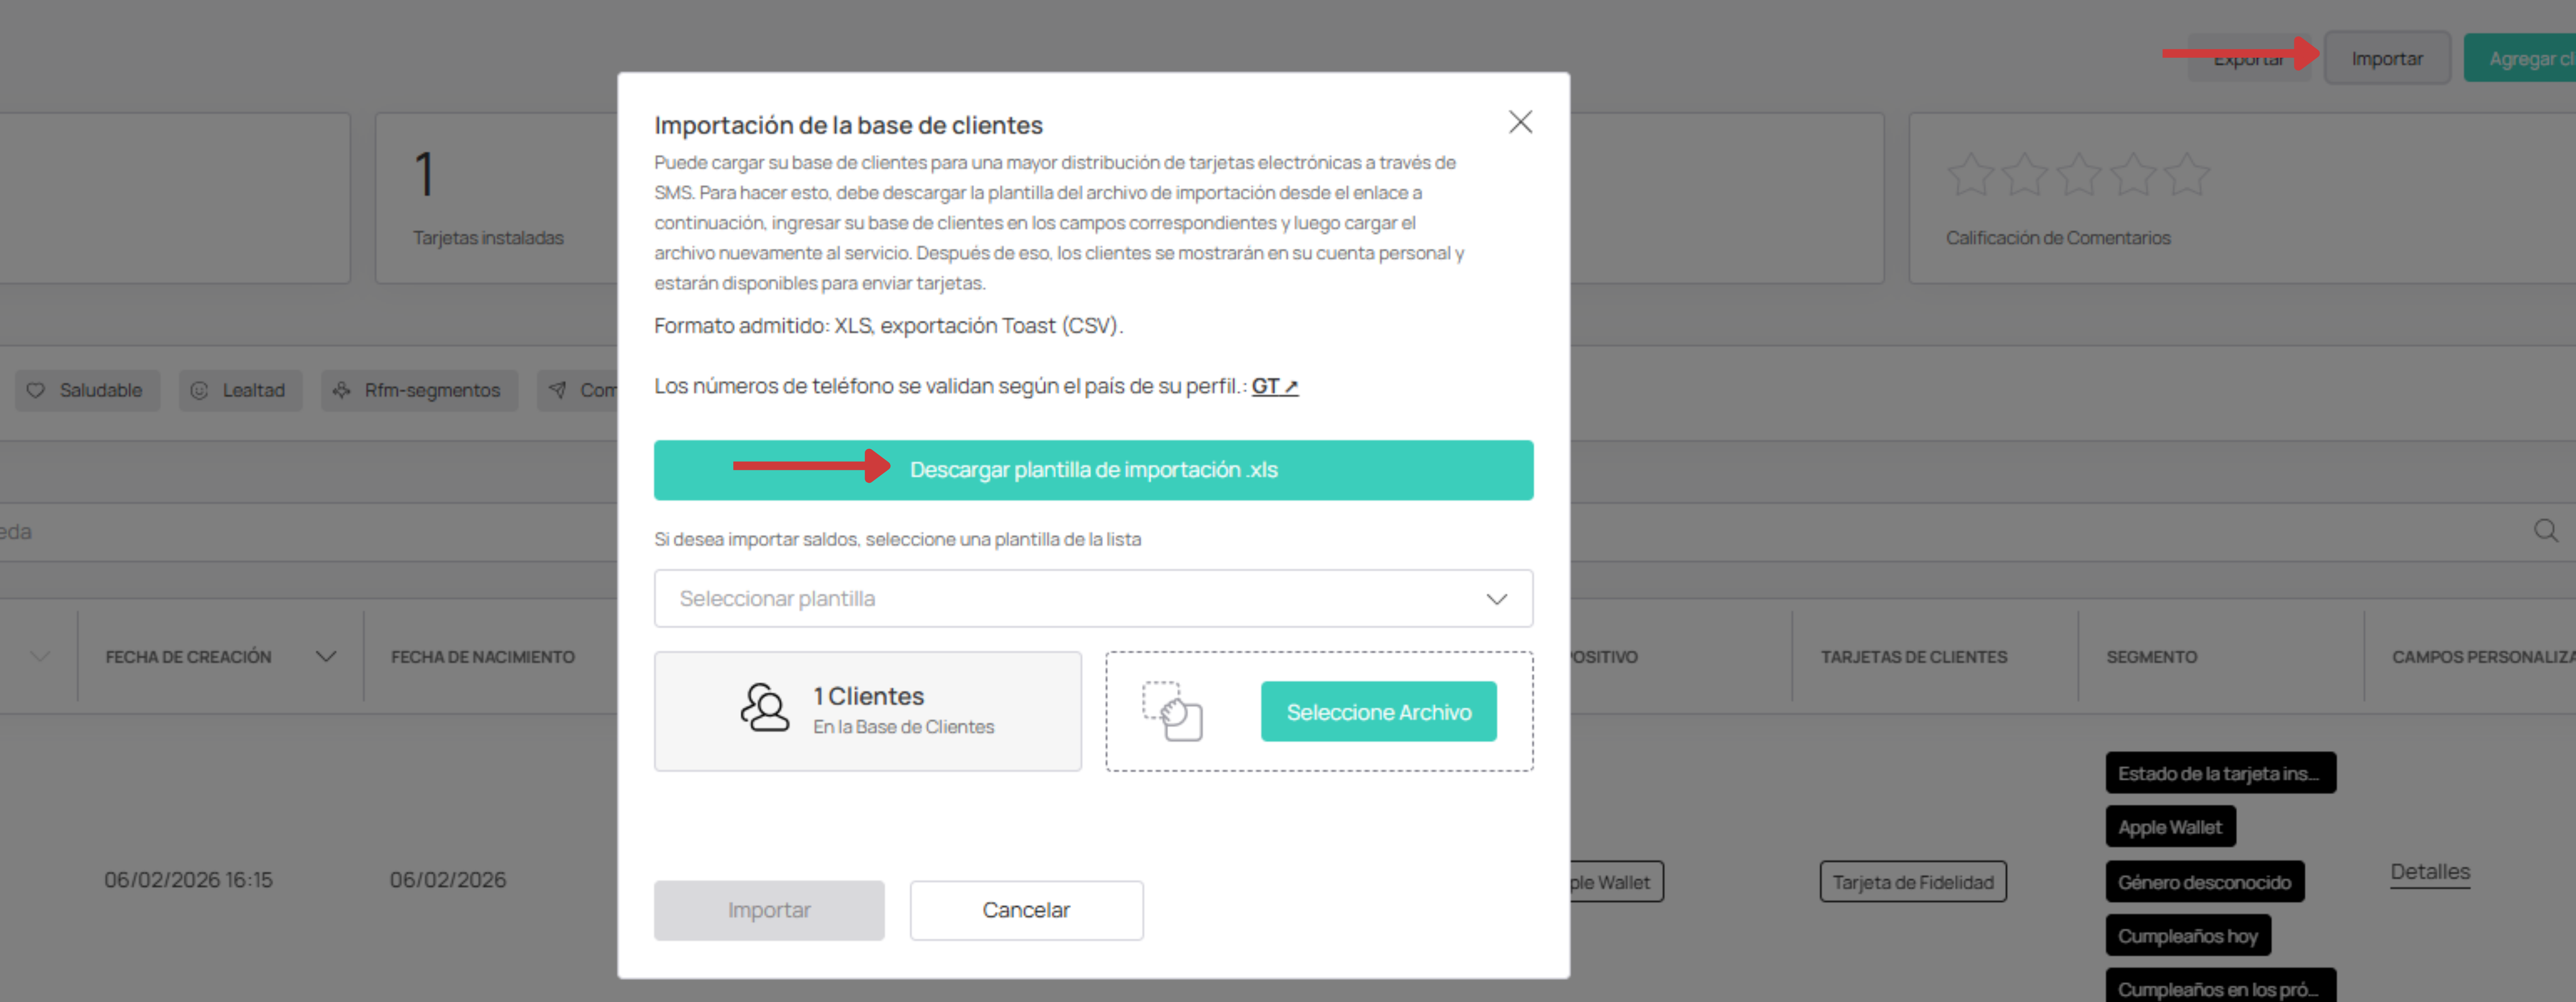Click the Tarjetas de Clientes column header
The height and width of the screenshot is (1002, 2576).
coord(1913,657)
